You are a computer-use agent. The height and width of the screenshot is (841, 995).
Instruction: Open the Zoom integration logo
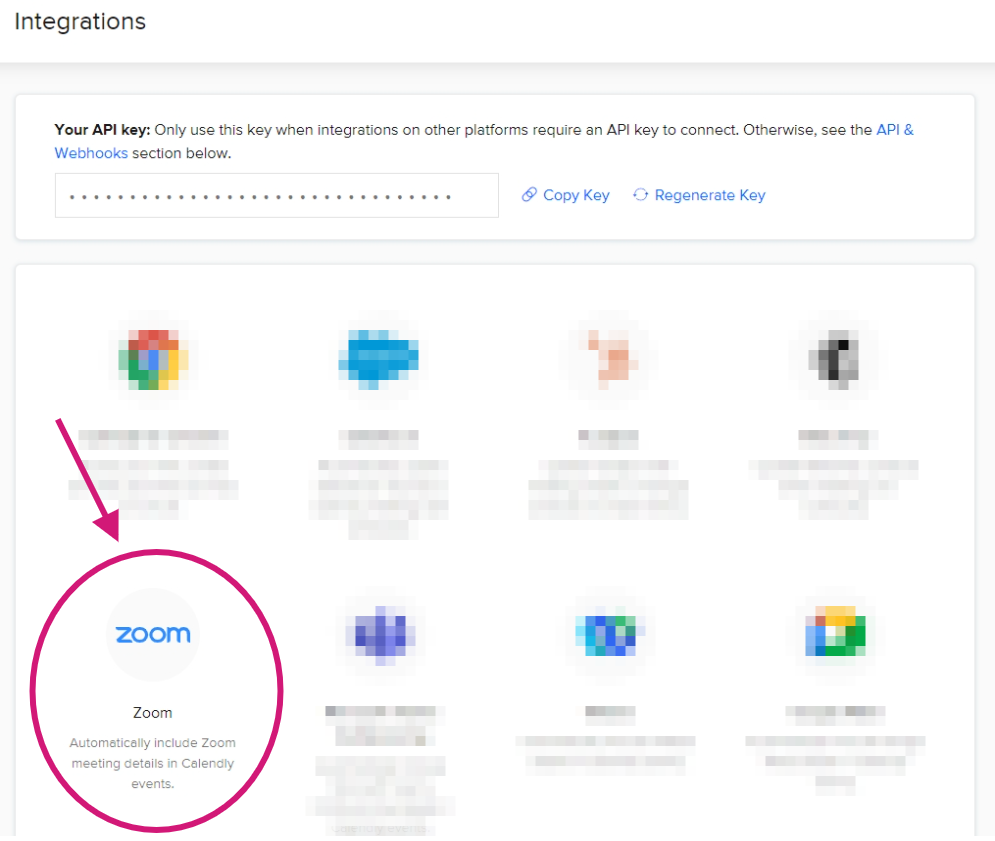pyautogui.click(x=153, y=635)
